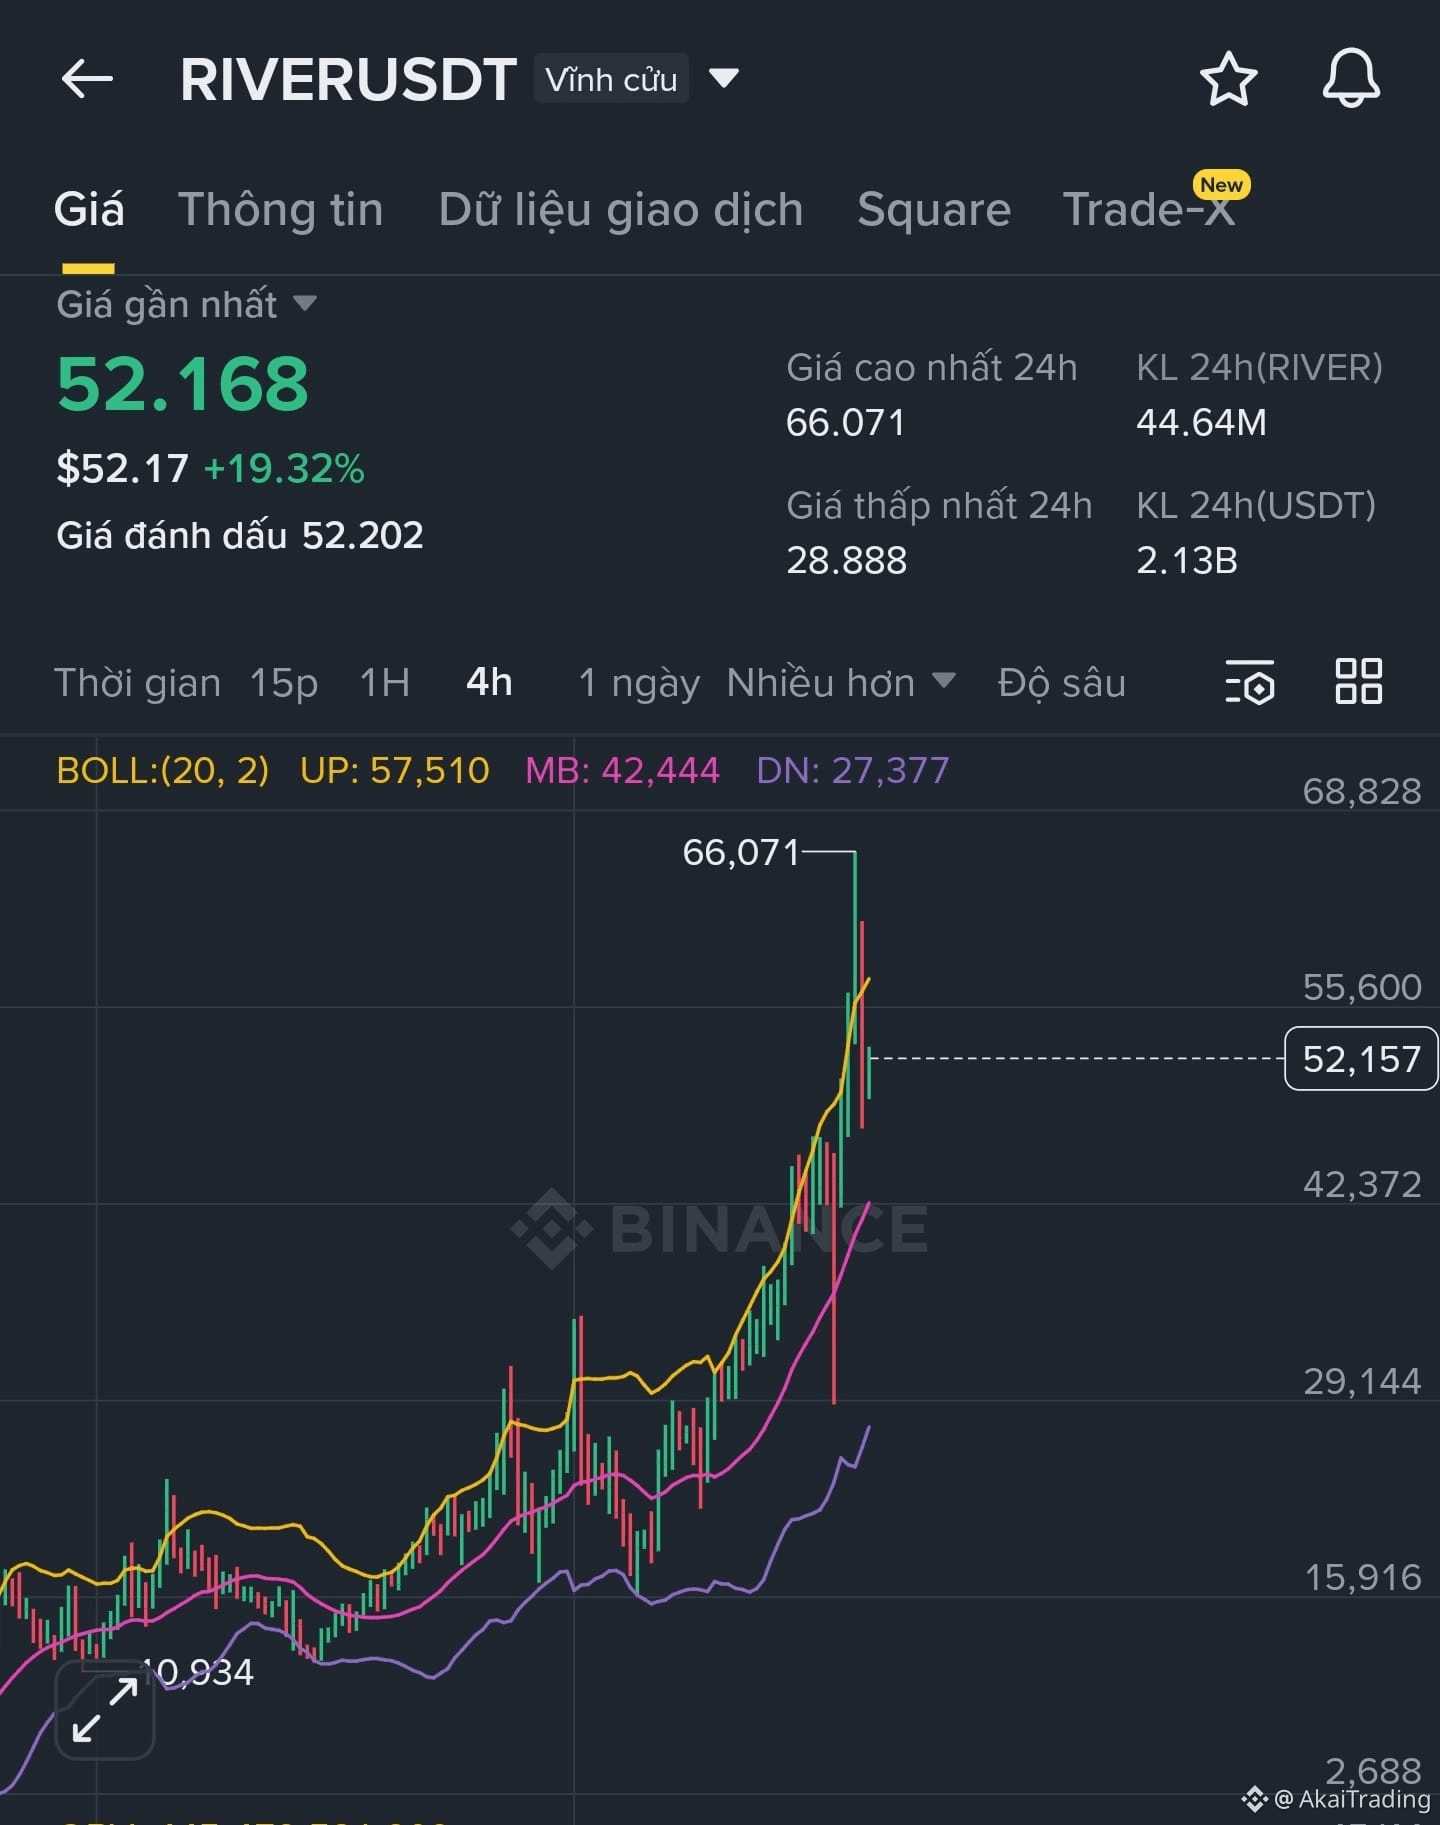Switch to the Giá tab
The height and width of the screenshot is (1825, 1440).
pos(89,210)
